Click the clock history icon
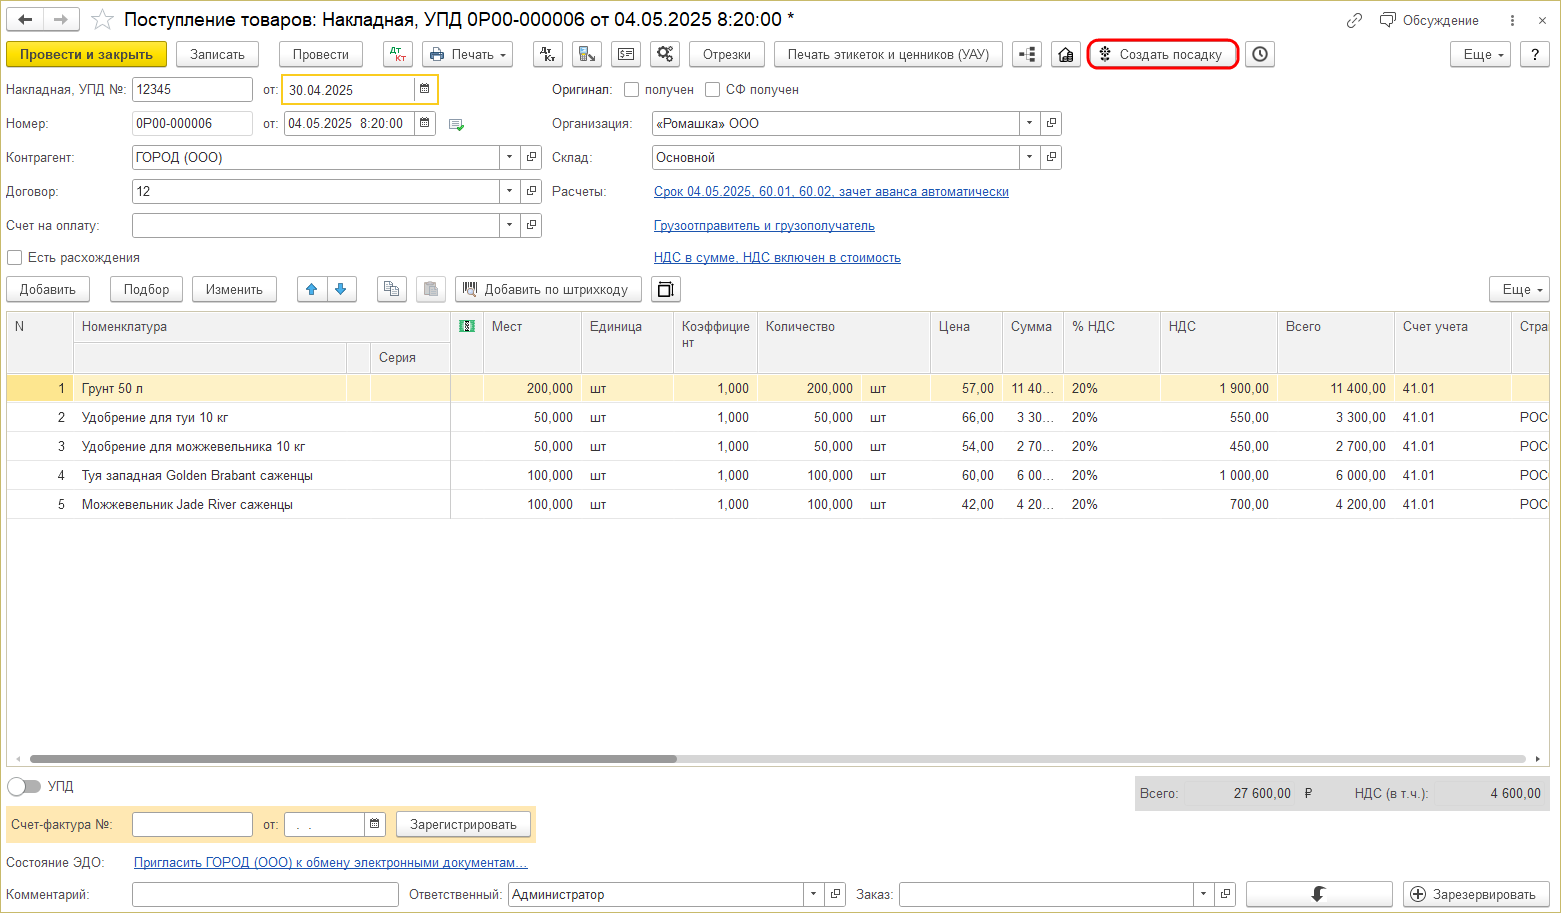This screenshot has height=913, width=1561. click(x=1260, y=55)
